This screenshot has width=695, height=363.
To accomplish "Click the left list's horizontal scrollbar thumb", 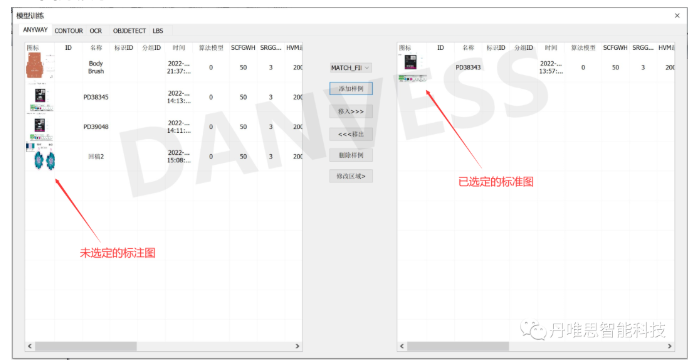I will tap(86, 346).
